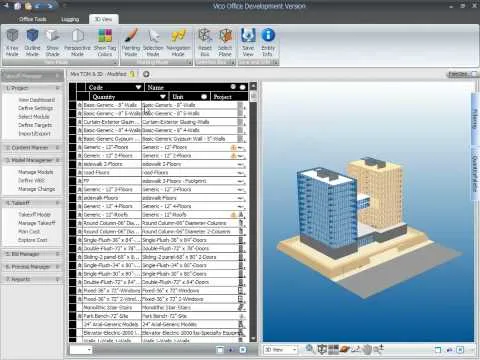Select the blue tower in the 3D view
Screen dimensions: 480x360
327,213
